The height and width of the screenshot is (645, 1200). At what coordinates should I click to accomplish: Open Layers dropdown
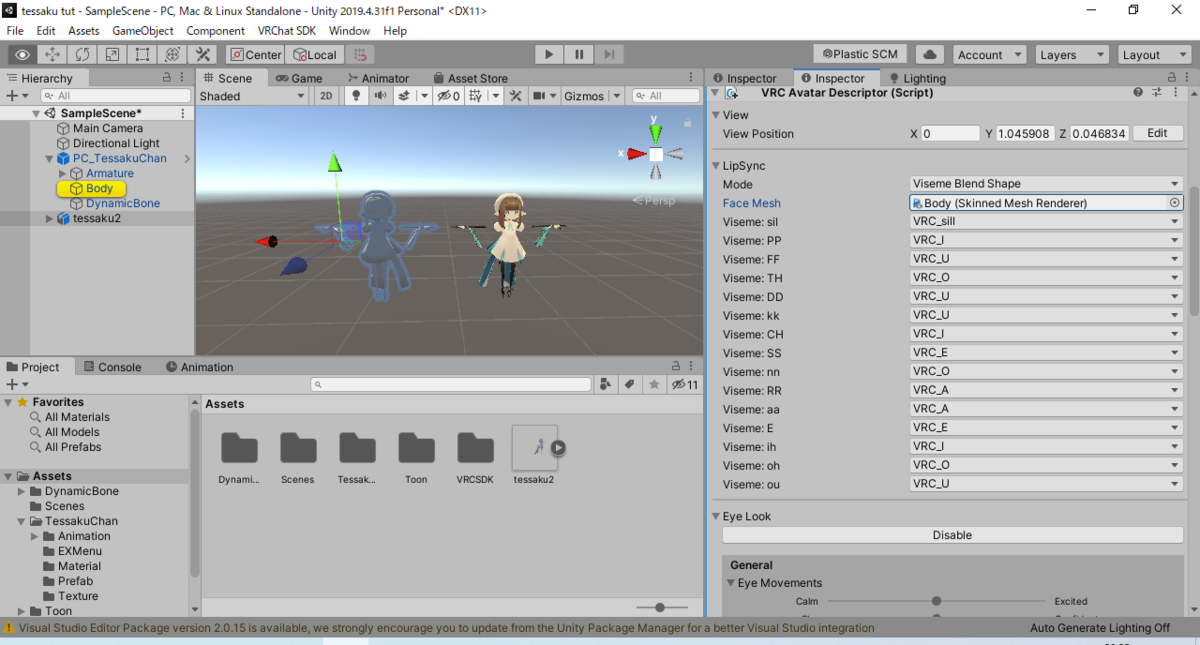[x=1072, y=55]
